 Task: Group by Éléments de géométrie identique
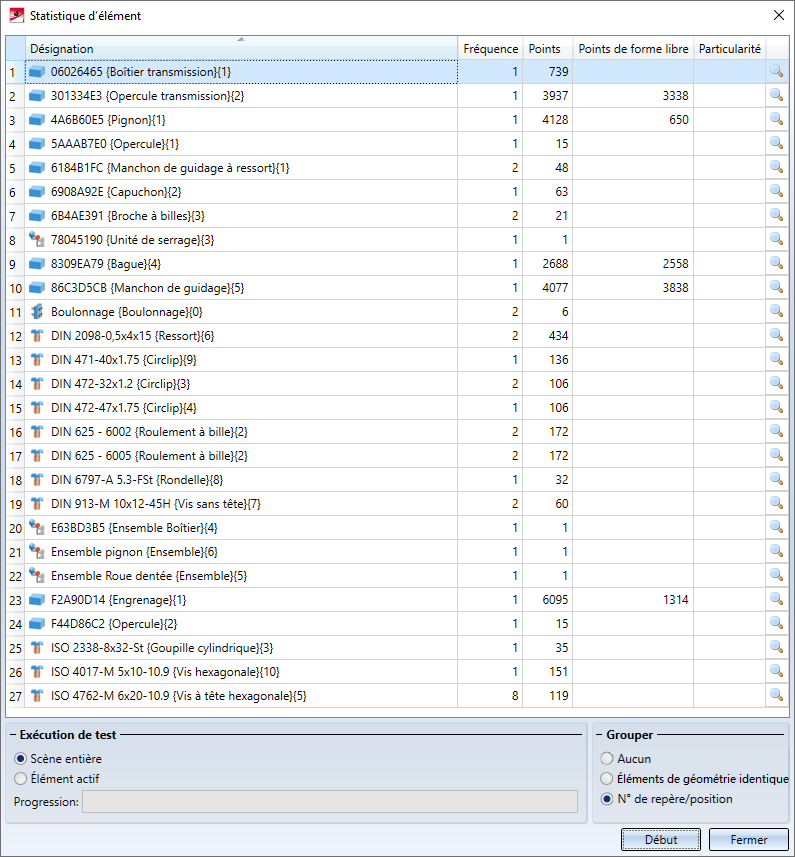(607, 779)
